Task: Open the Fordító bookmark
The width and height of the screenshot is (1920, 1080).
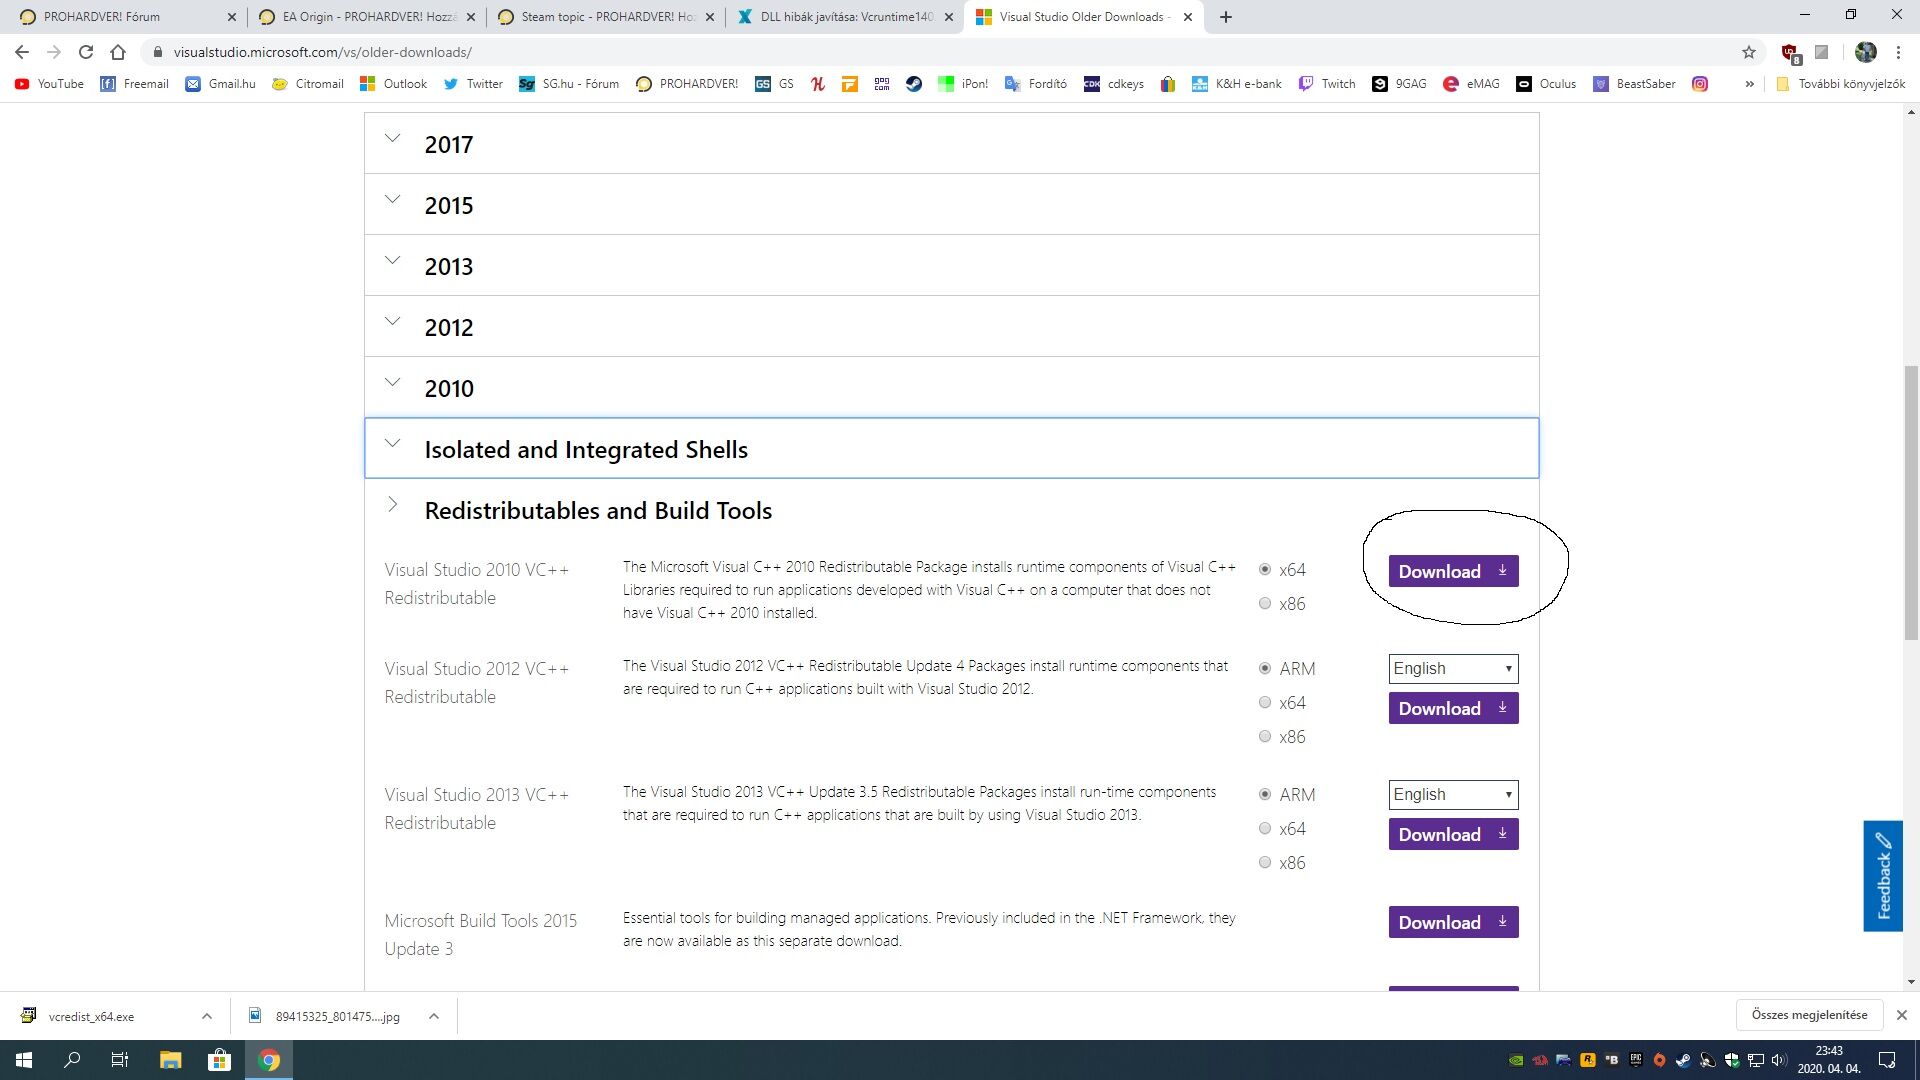Action: tap(1036, 84)
